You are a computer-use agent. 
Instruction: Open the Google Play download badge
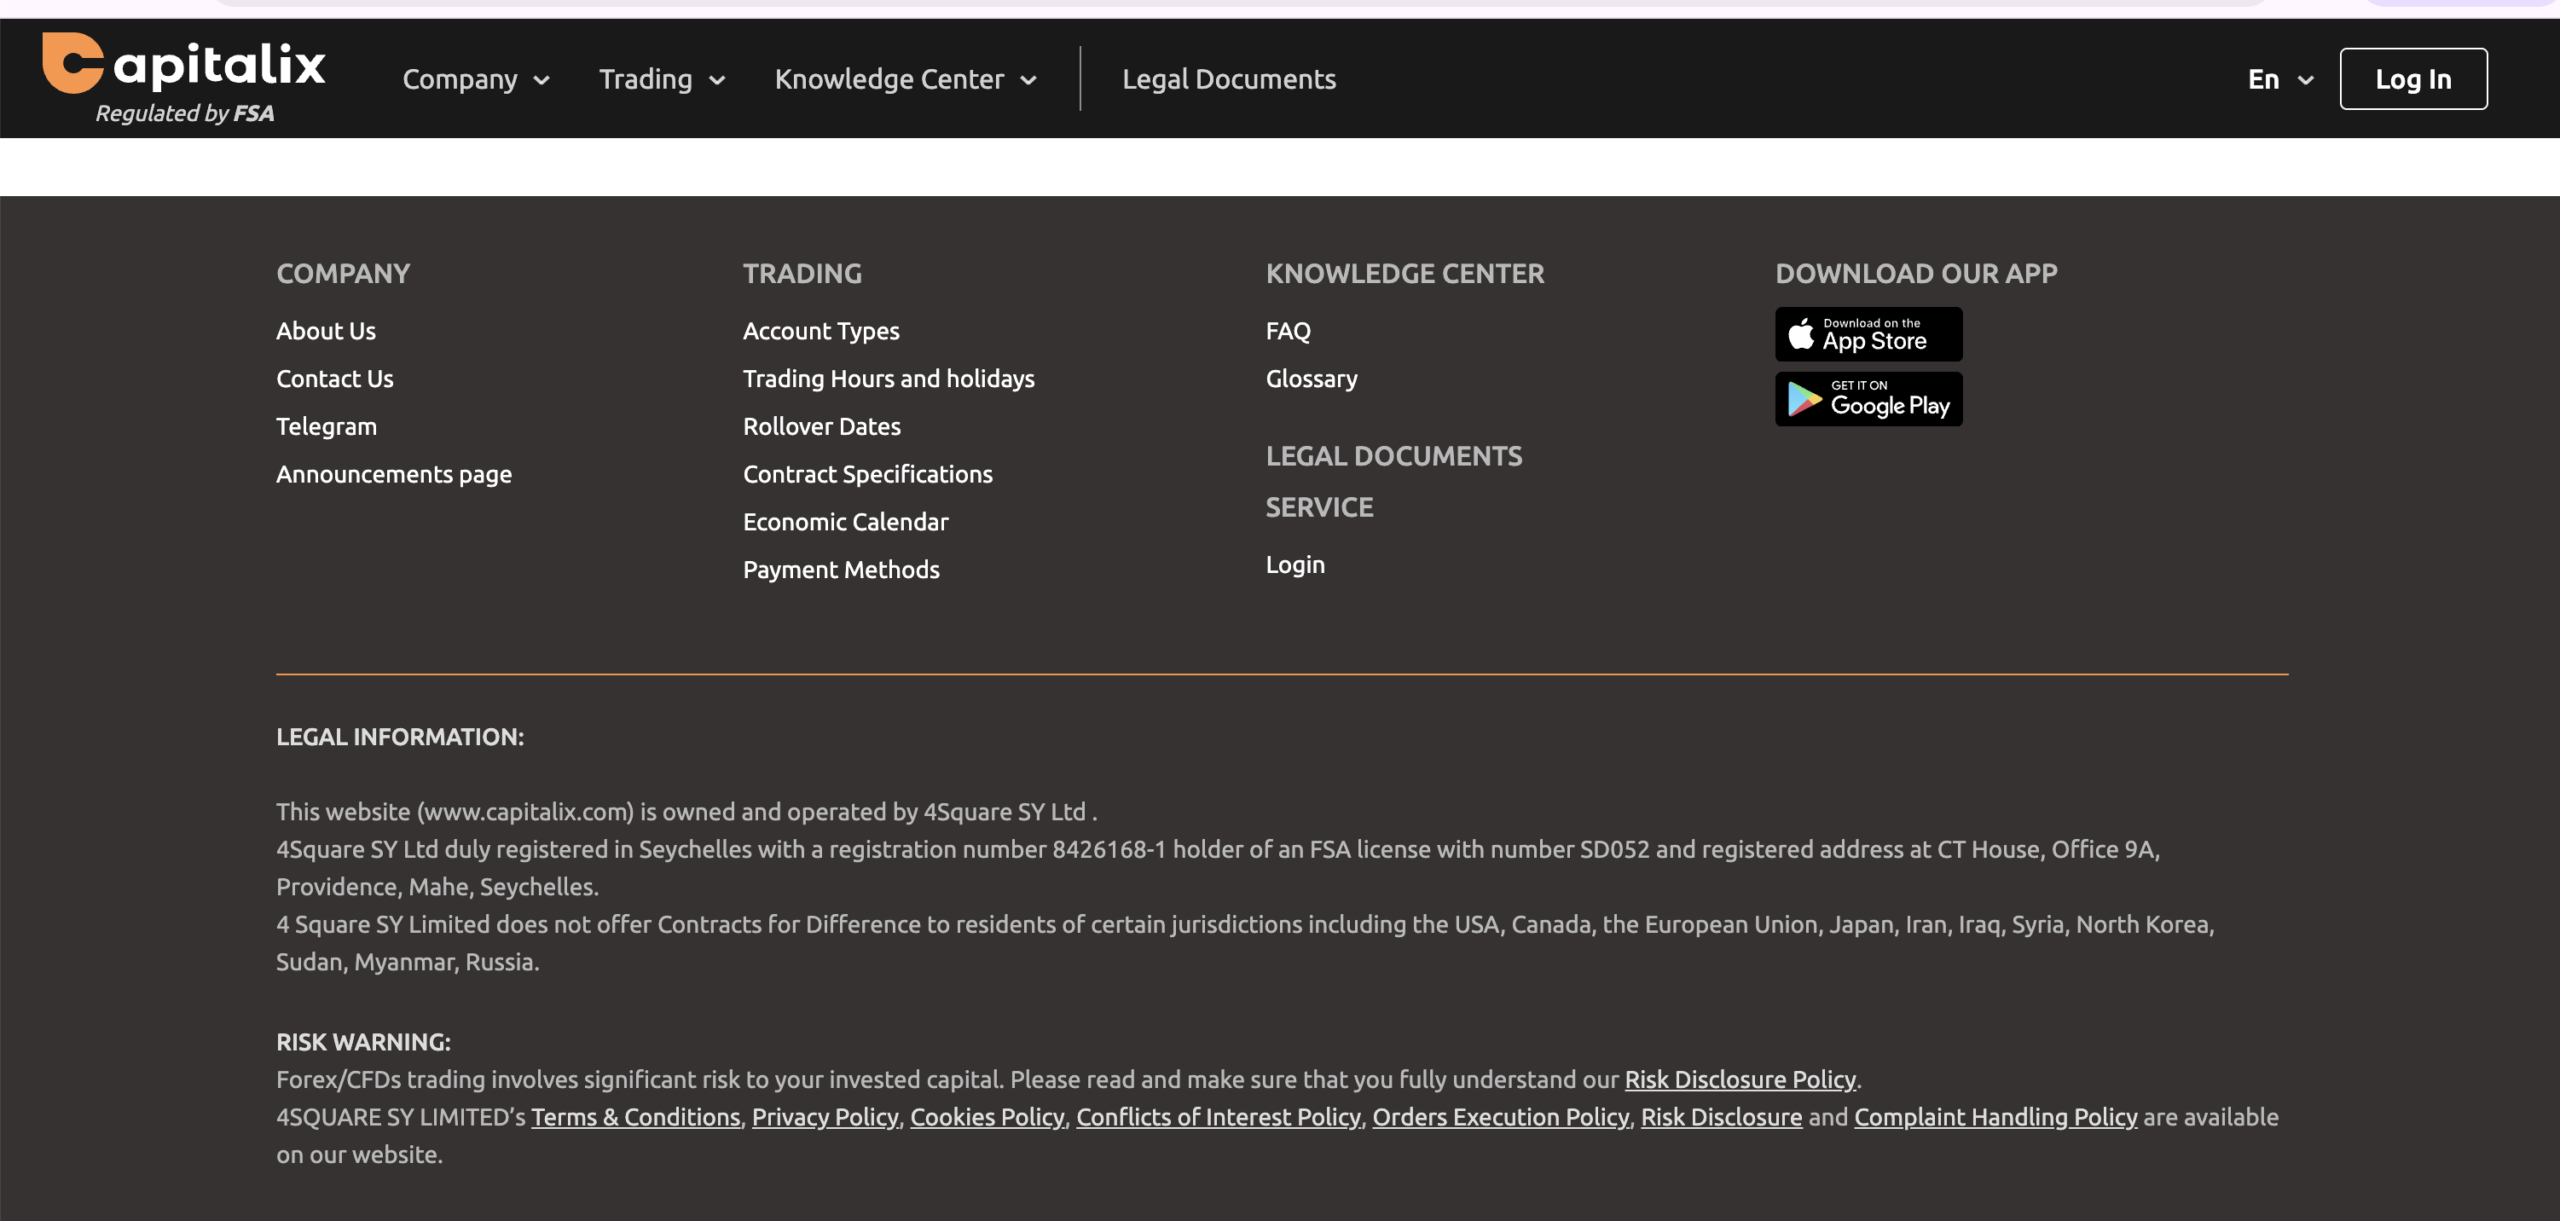coord(1868,399)
